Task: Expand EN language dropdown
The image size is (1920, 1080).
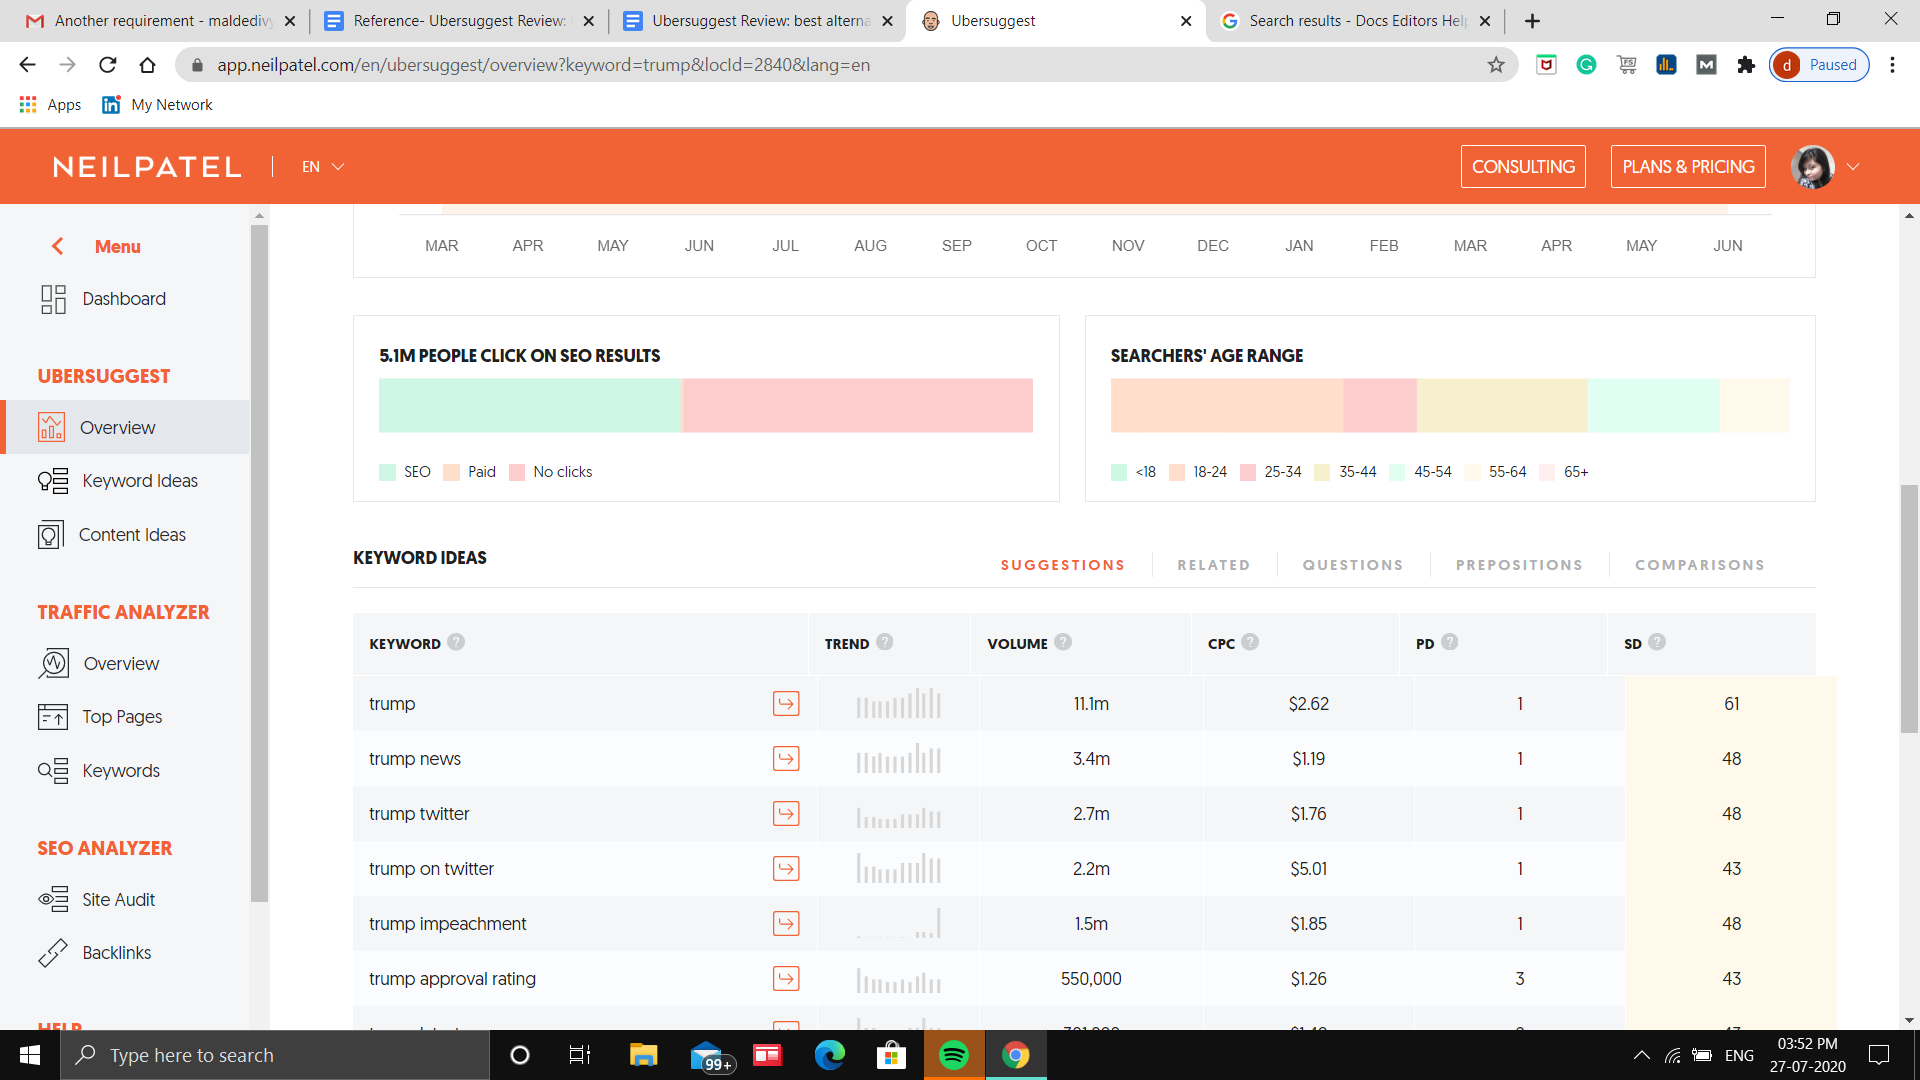Action: point(323,167)
